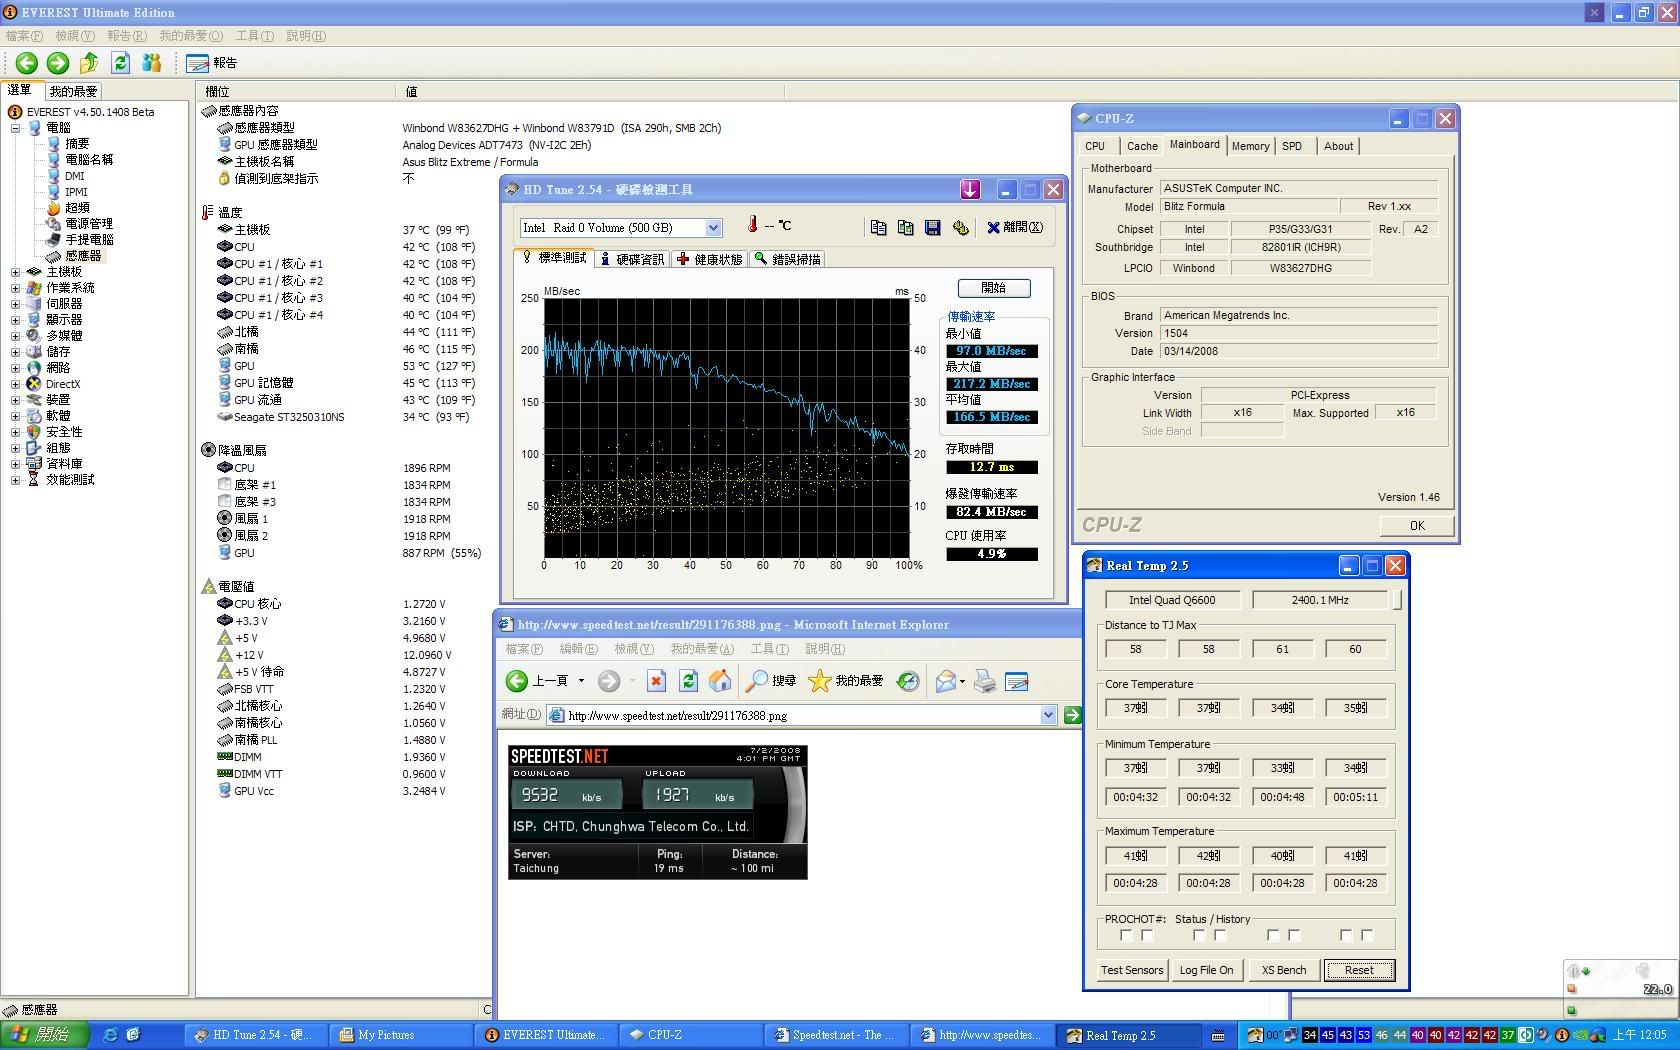This screenshot has width=1680, height=1050.
Task: Expand the 效能測試 tree node
Action: (x=15, y=480)
